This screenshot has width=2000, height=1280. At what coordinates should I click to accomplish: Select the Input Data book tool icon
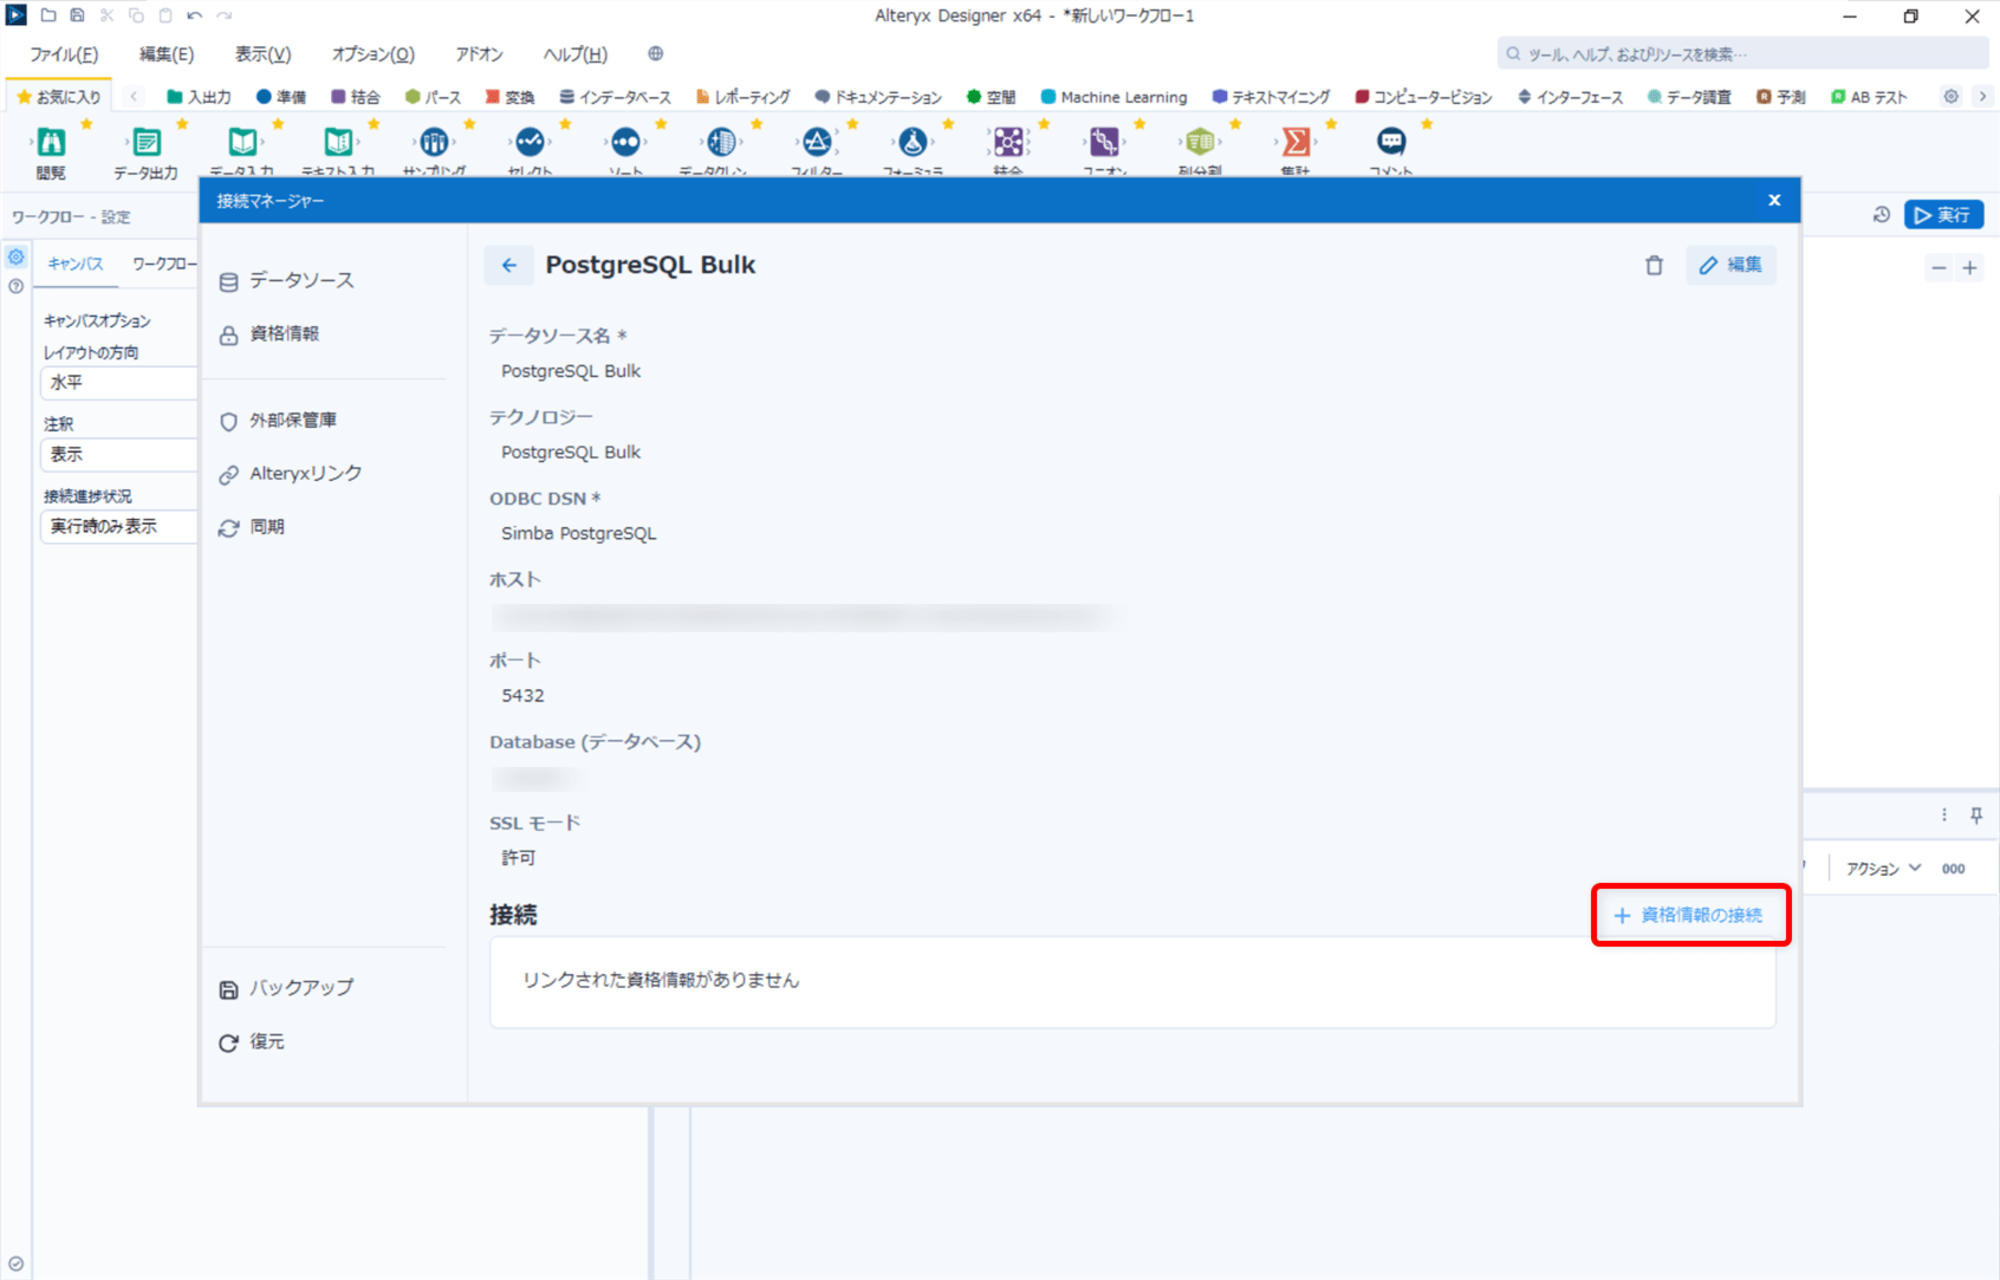point(242,142)
